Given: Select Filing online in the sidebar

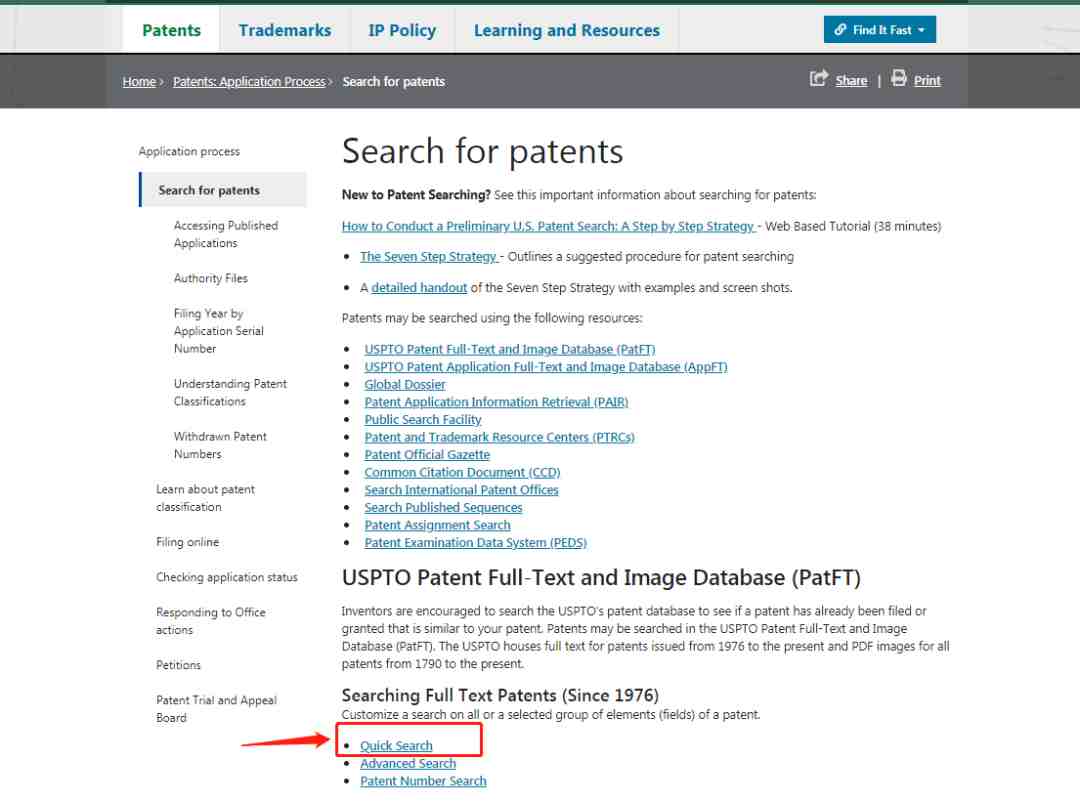Looking at the screenshot, I should (x=187, y=542).
